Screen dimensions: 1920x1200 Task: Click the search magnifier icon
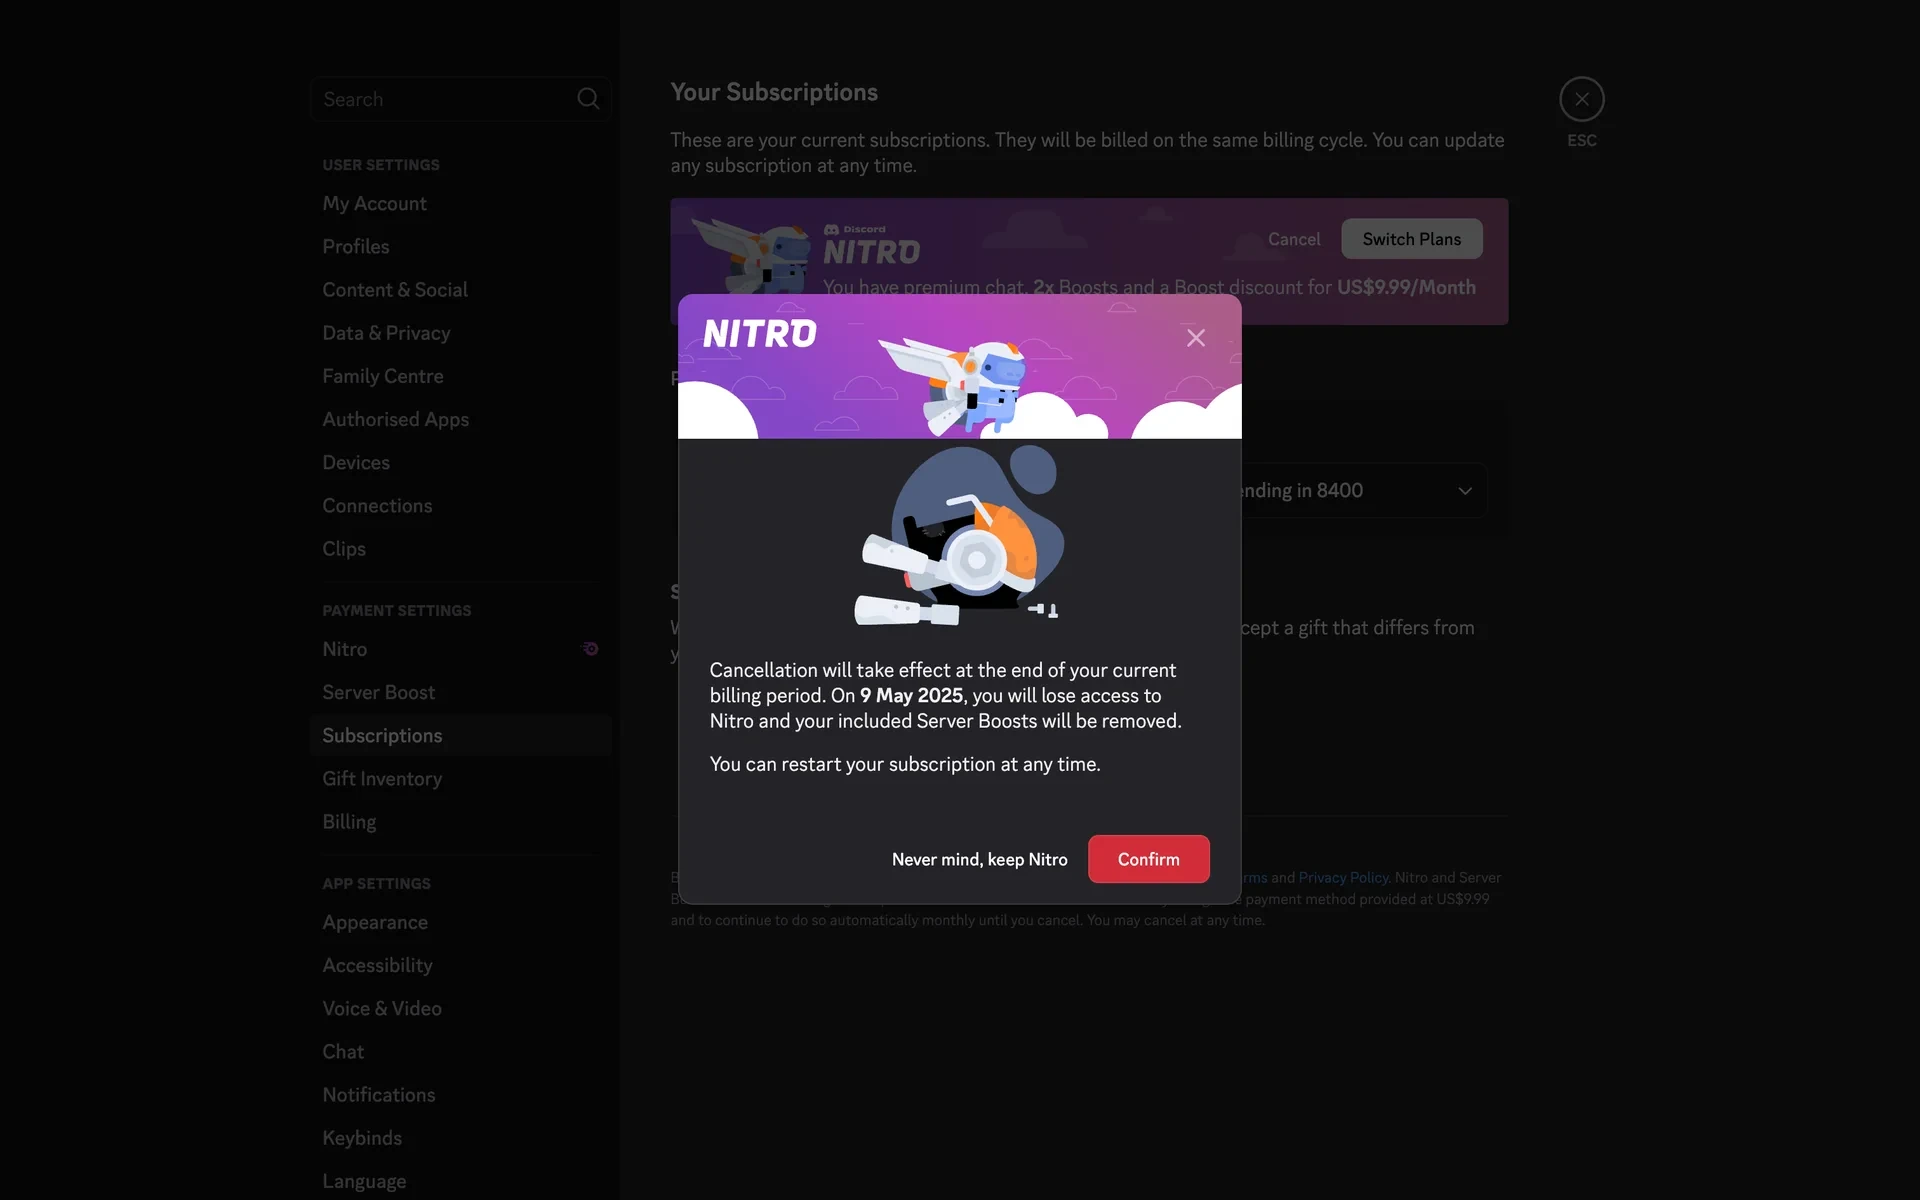coord(588,99)
